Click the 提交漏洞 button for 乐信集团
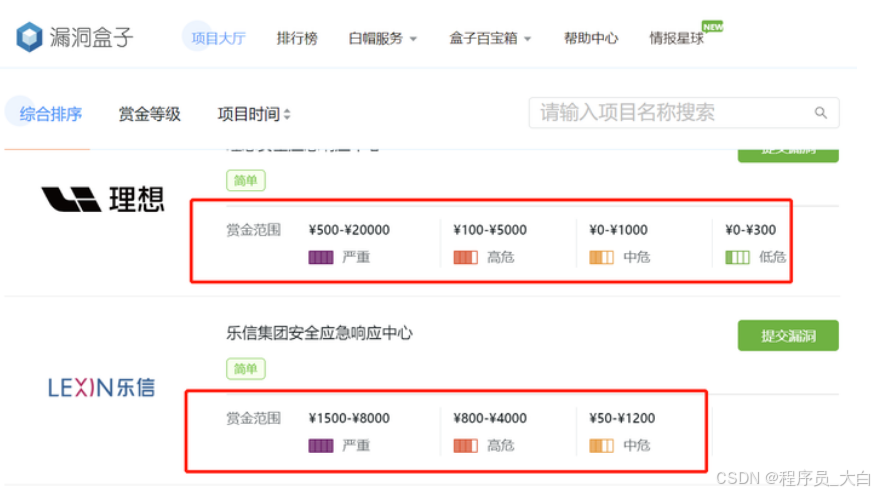 tap(788, 335)
